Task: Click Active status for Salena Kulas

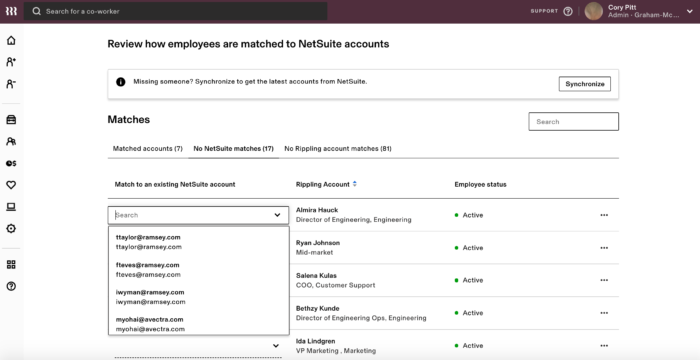Action: 469,280
